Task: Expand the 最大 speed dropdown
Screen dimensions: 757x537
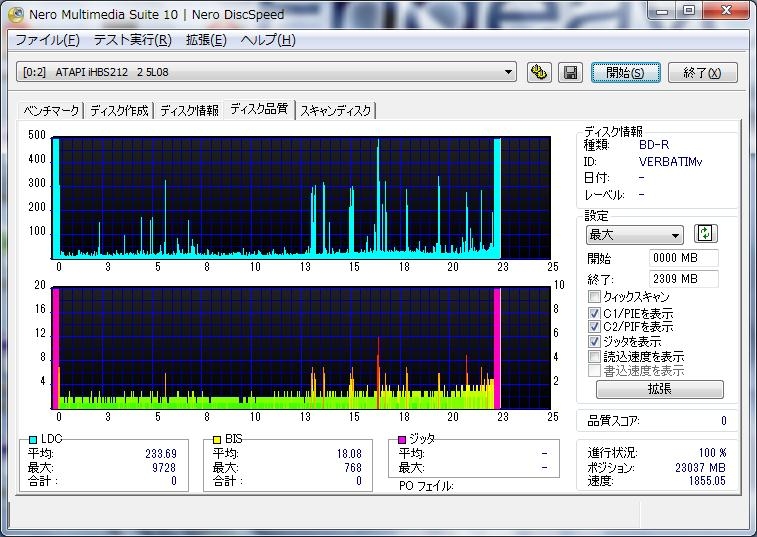Action: click(634, 235)
